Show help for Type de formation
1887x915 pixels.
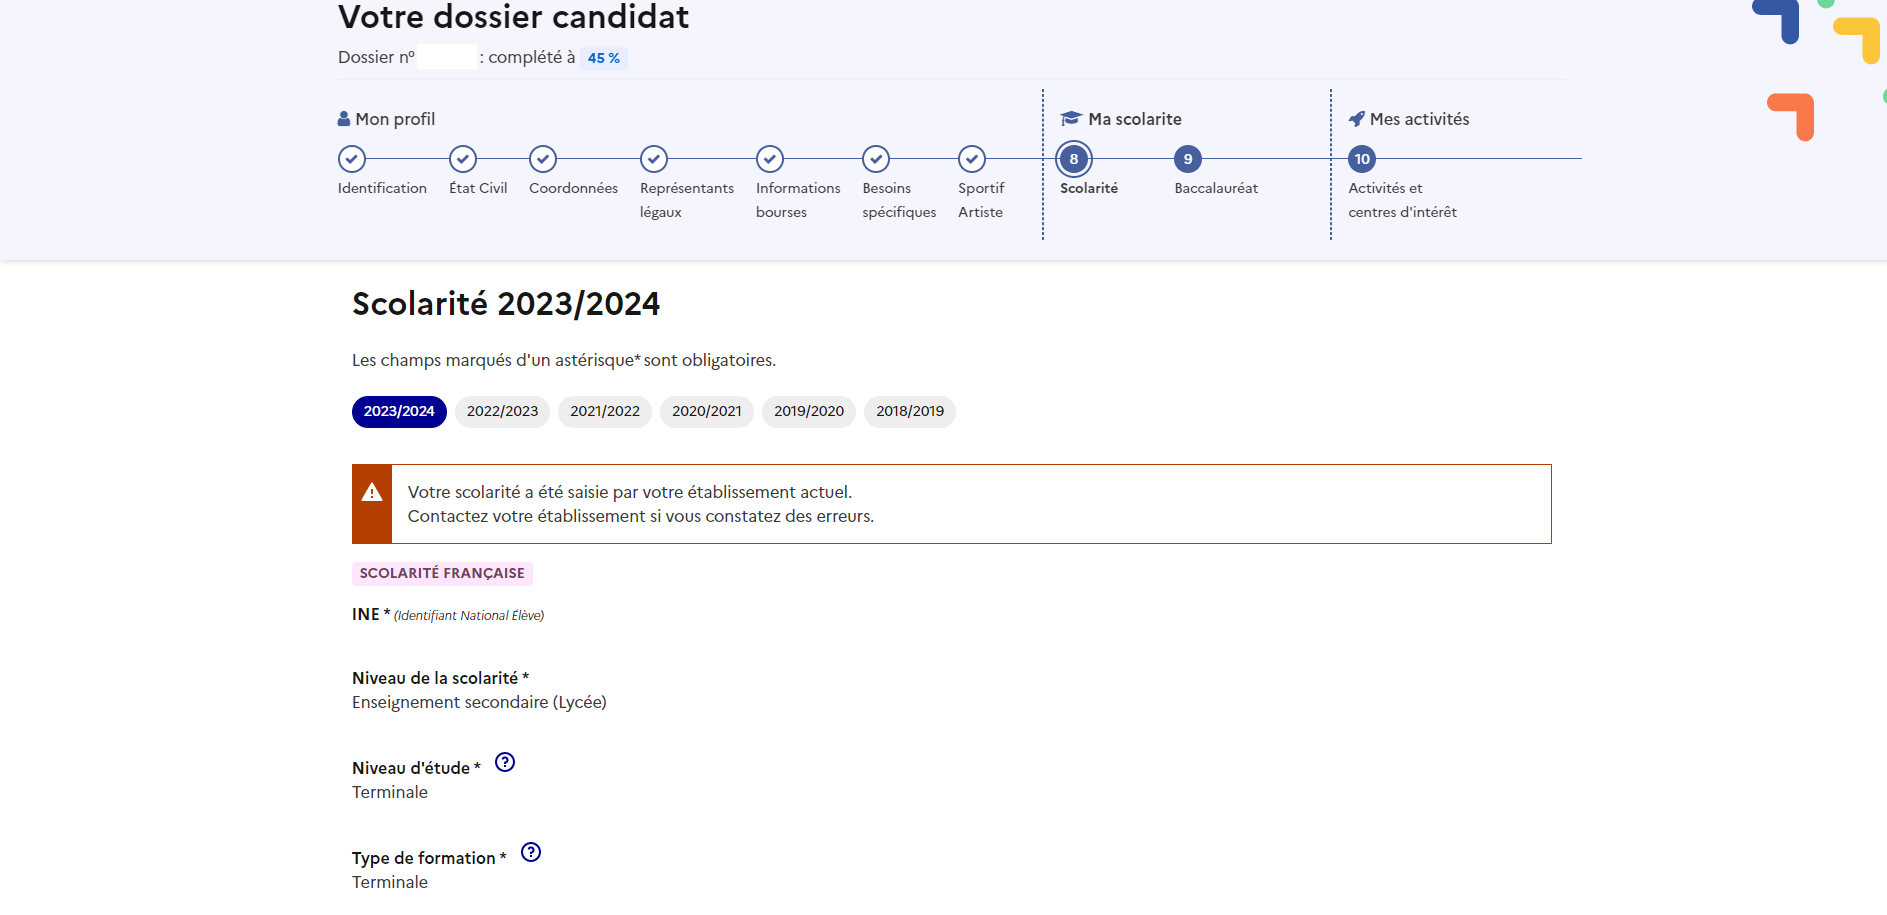point(531,853)
